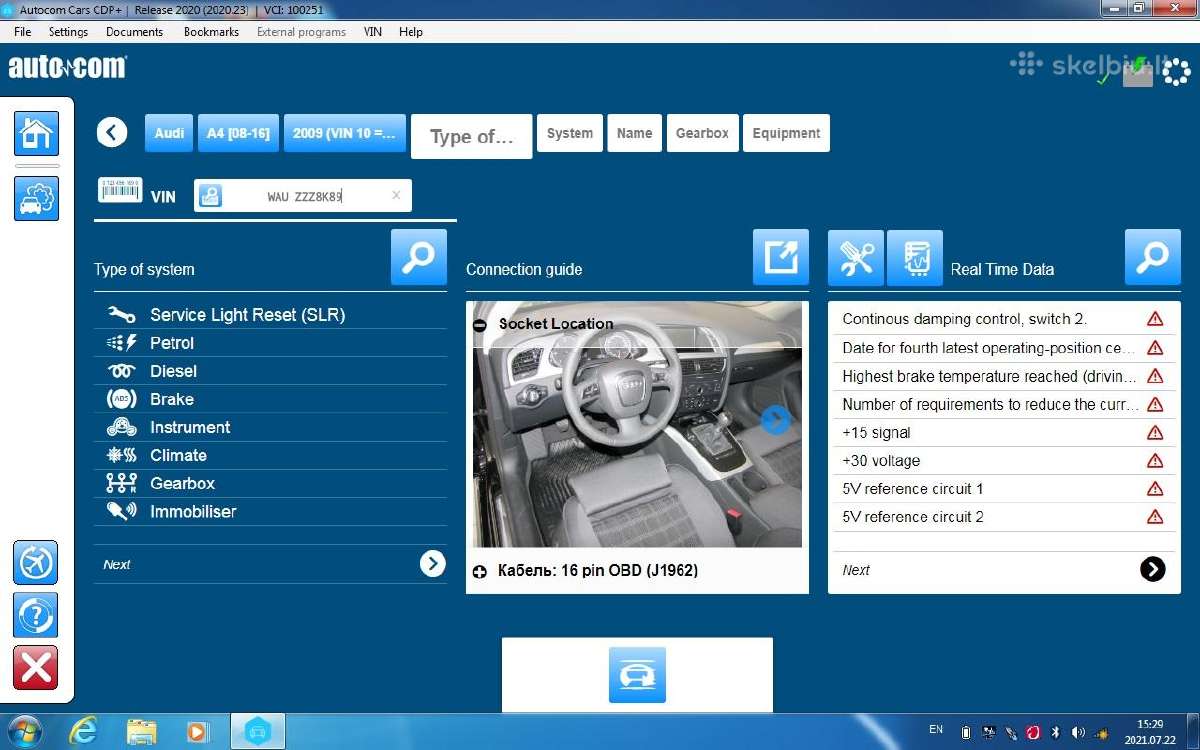
Task: Go to next image in Socket Location
Action: (x=775, y=420)
